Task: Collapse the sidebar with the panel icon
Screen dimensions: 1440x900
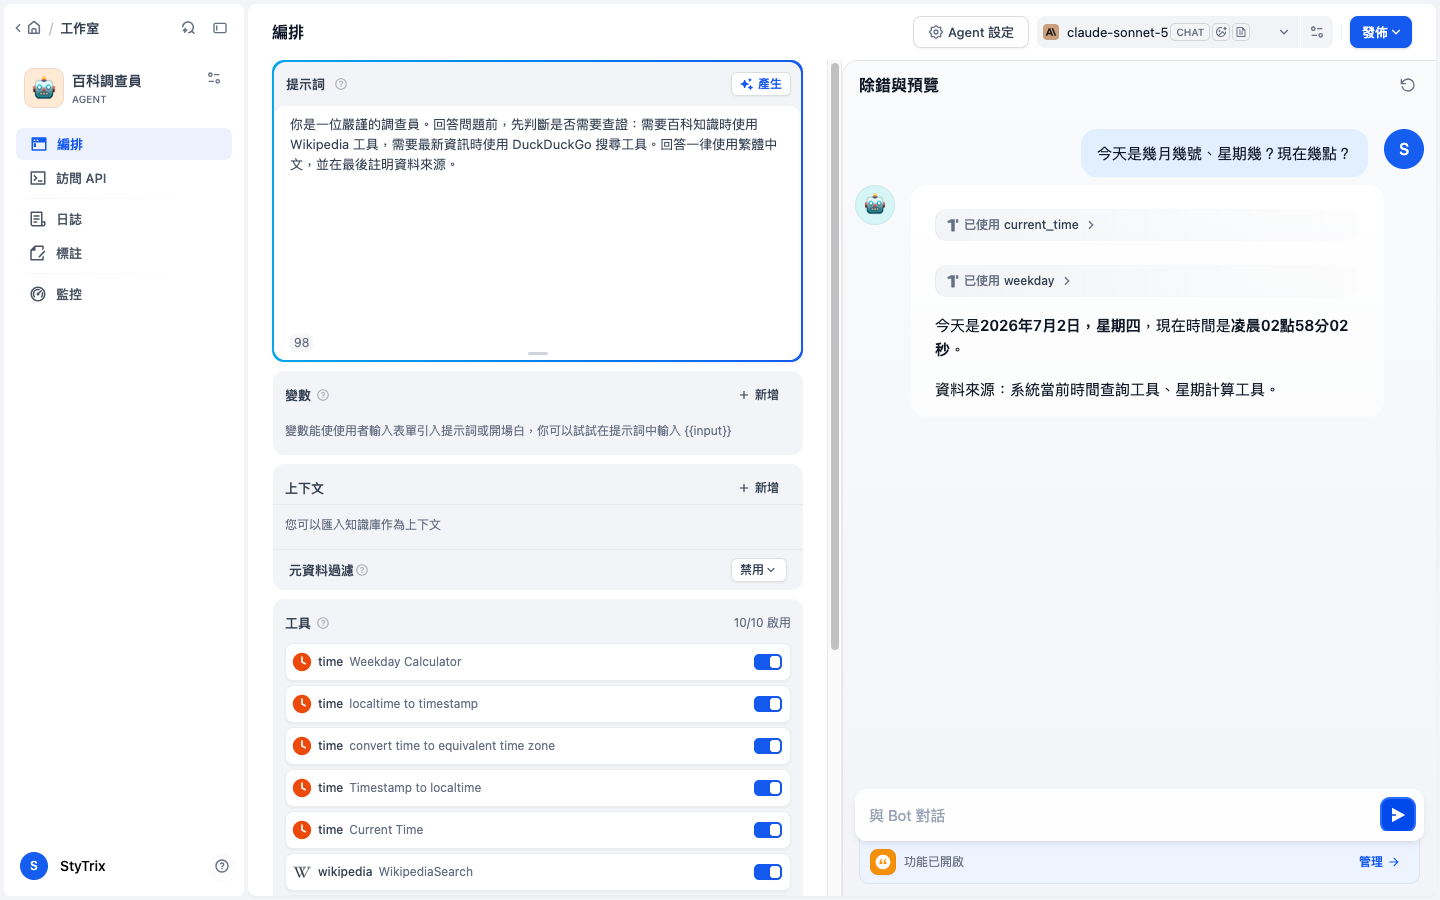Action: (220, 28)
